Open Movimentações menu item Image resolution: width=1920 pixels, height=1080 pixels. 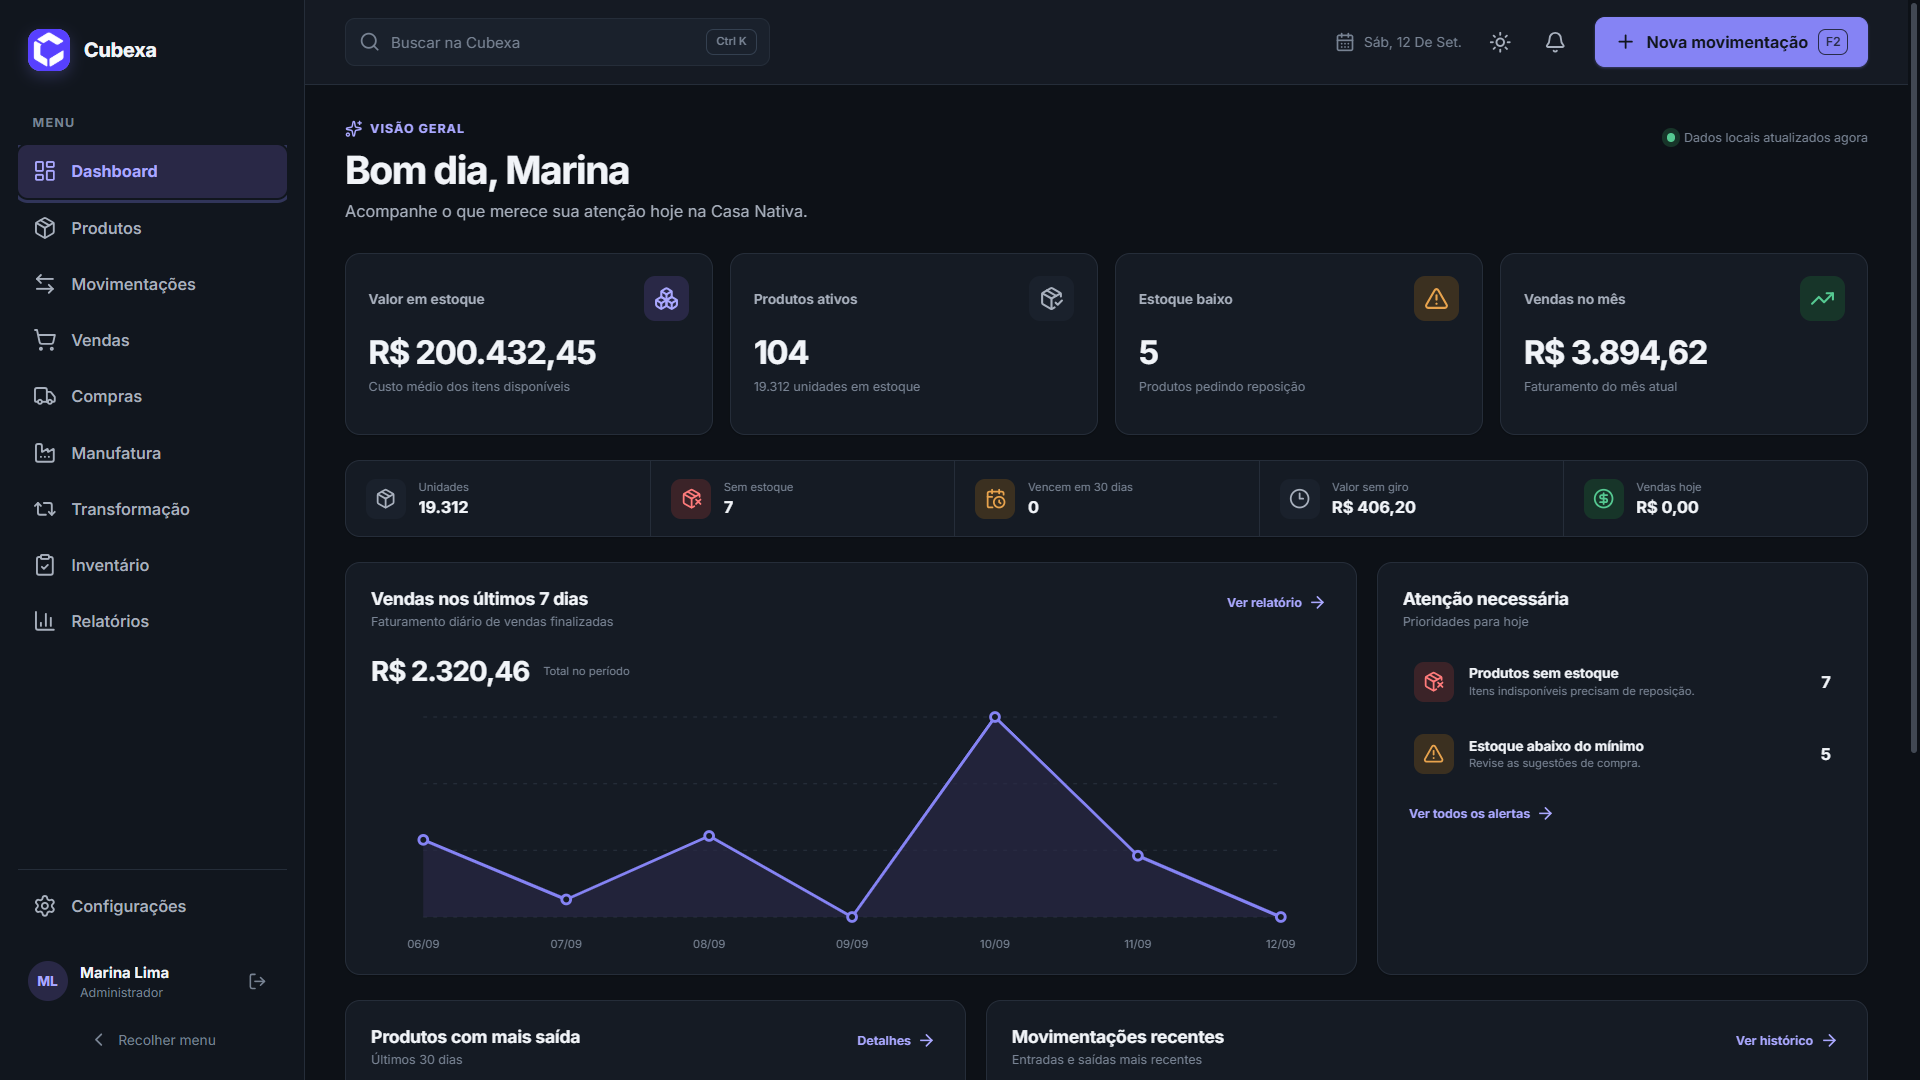tap(152, 284)
